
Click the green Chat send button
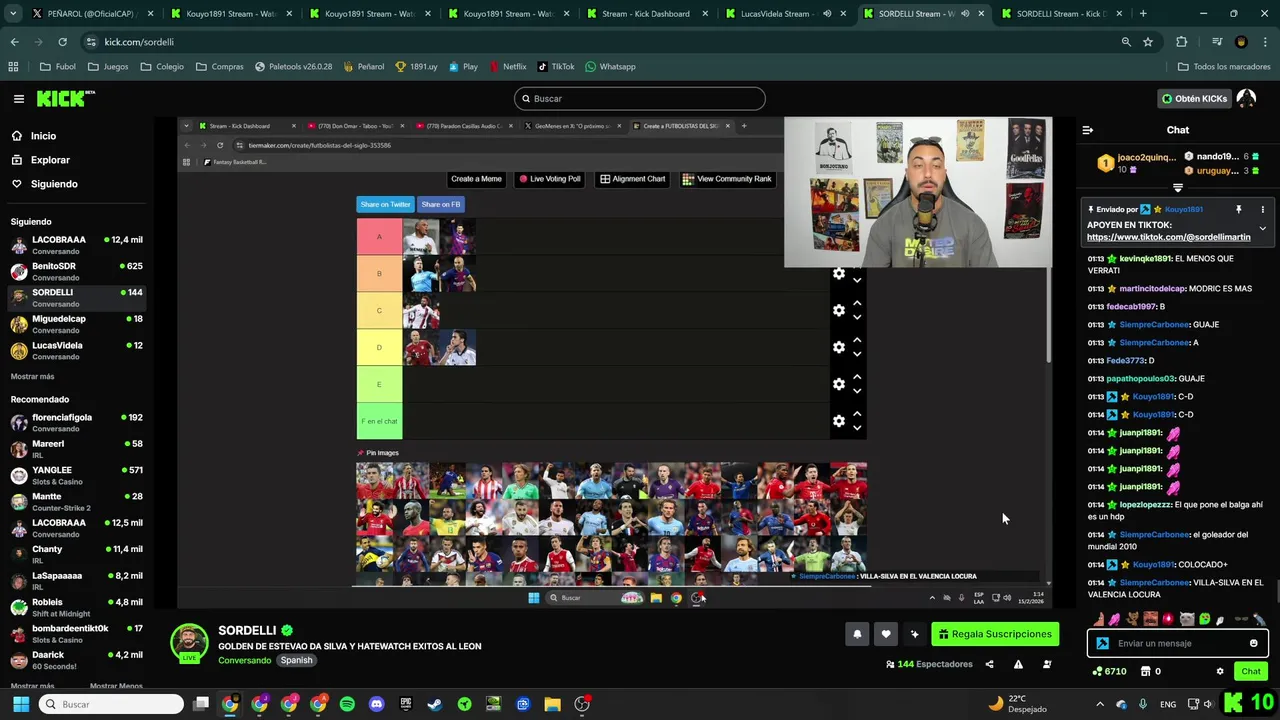(x=1251, y=671)
